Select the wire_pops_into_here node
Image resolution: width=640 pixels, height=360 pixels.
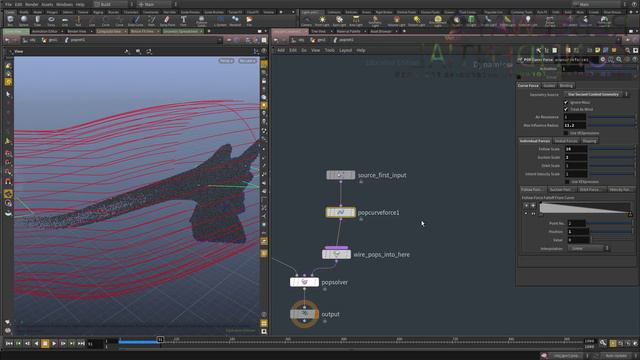tap(336, 254)
